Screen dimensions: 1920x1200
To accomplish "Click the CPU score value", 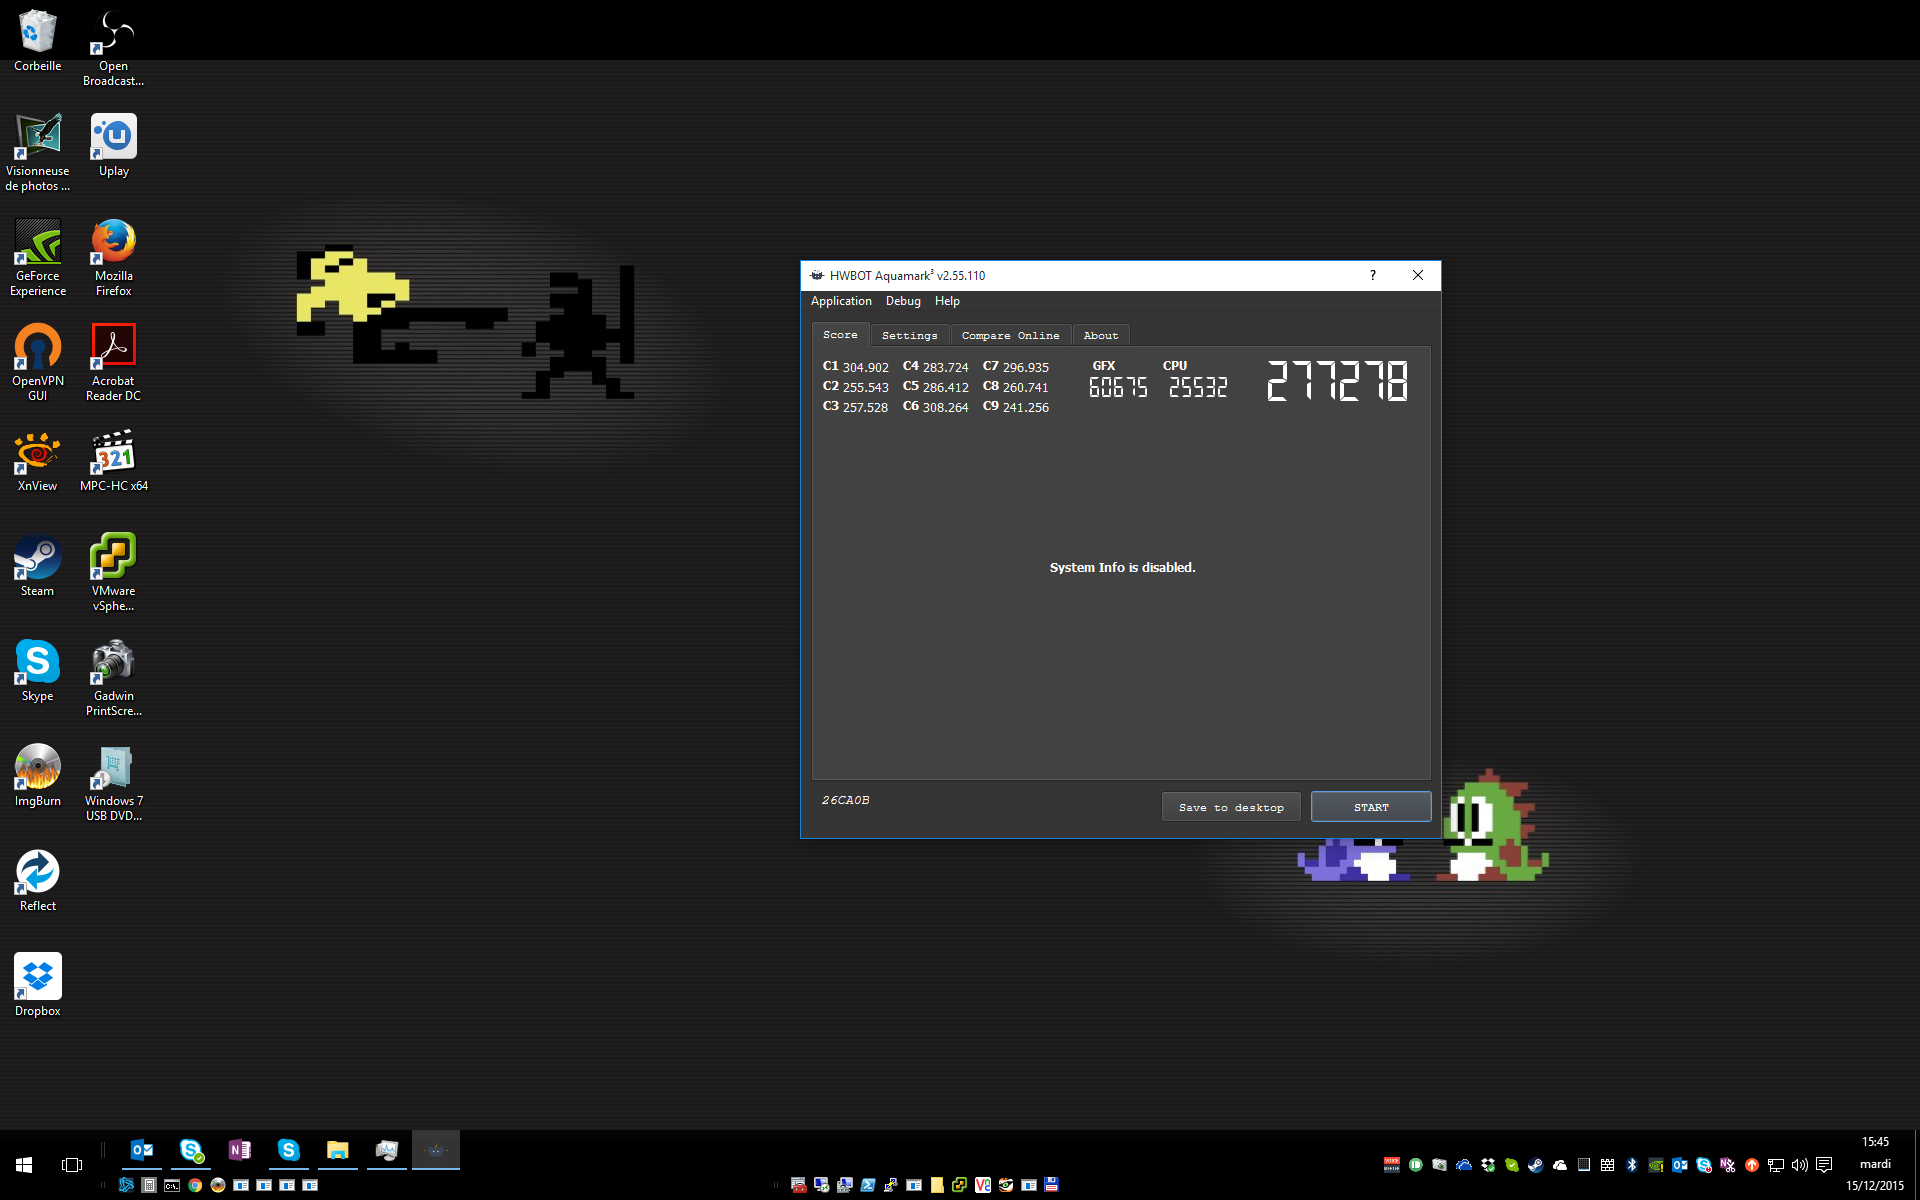I will (x=1198, y=387).
